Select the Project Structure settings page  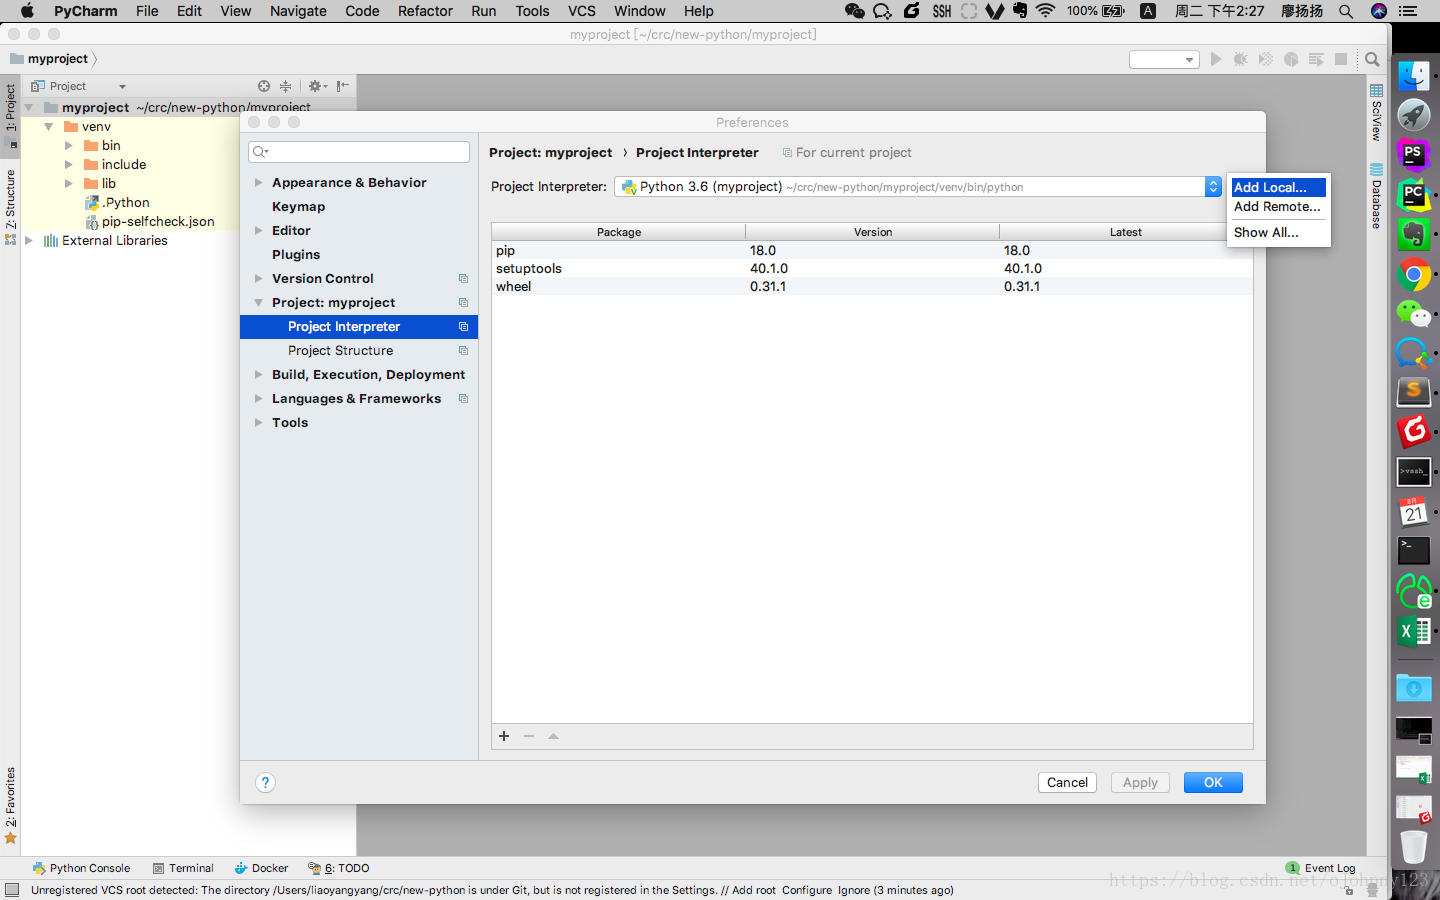[x=340, y=351]
